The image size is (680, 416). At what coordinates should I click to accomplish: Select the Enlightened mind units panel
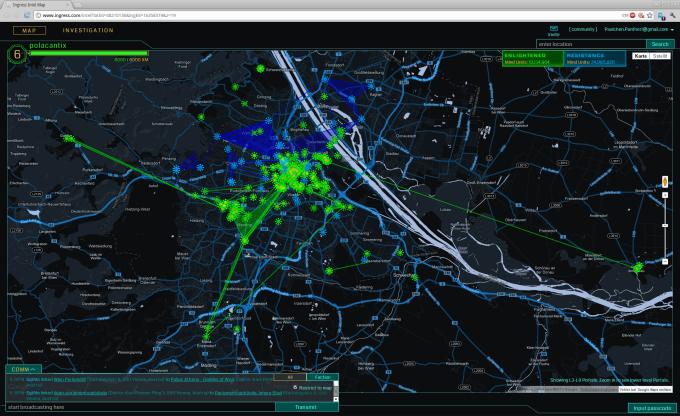coord(533,59)
